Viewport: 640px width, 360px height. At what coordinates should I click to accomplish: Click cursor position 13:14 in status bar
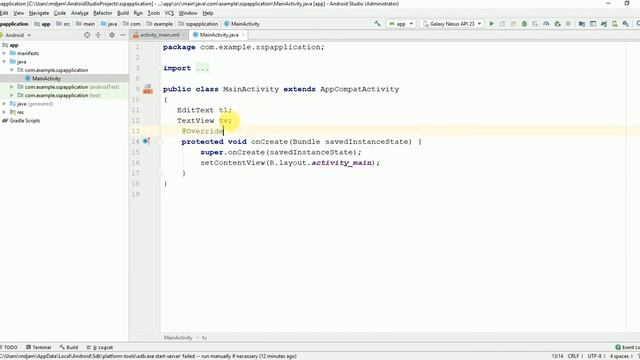[557, 356]
